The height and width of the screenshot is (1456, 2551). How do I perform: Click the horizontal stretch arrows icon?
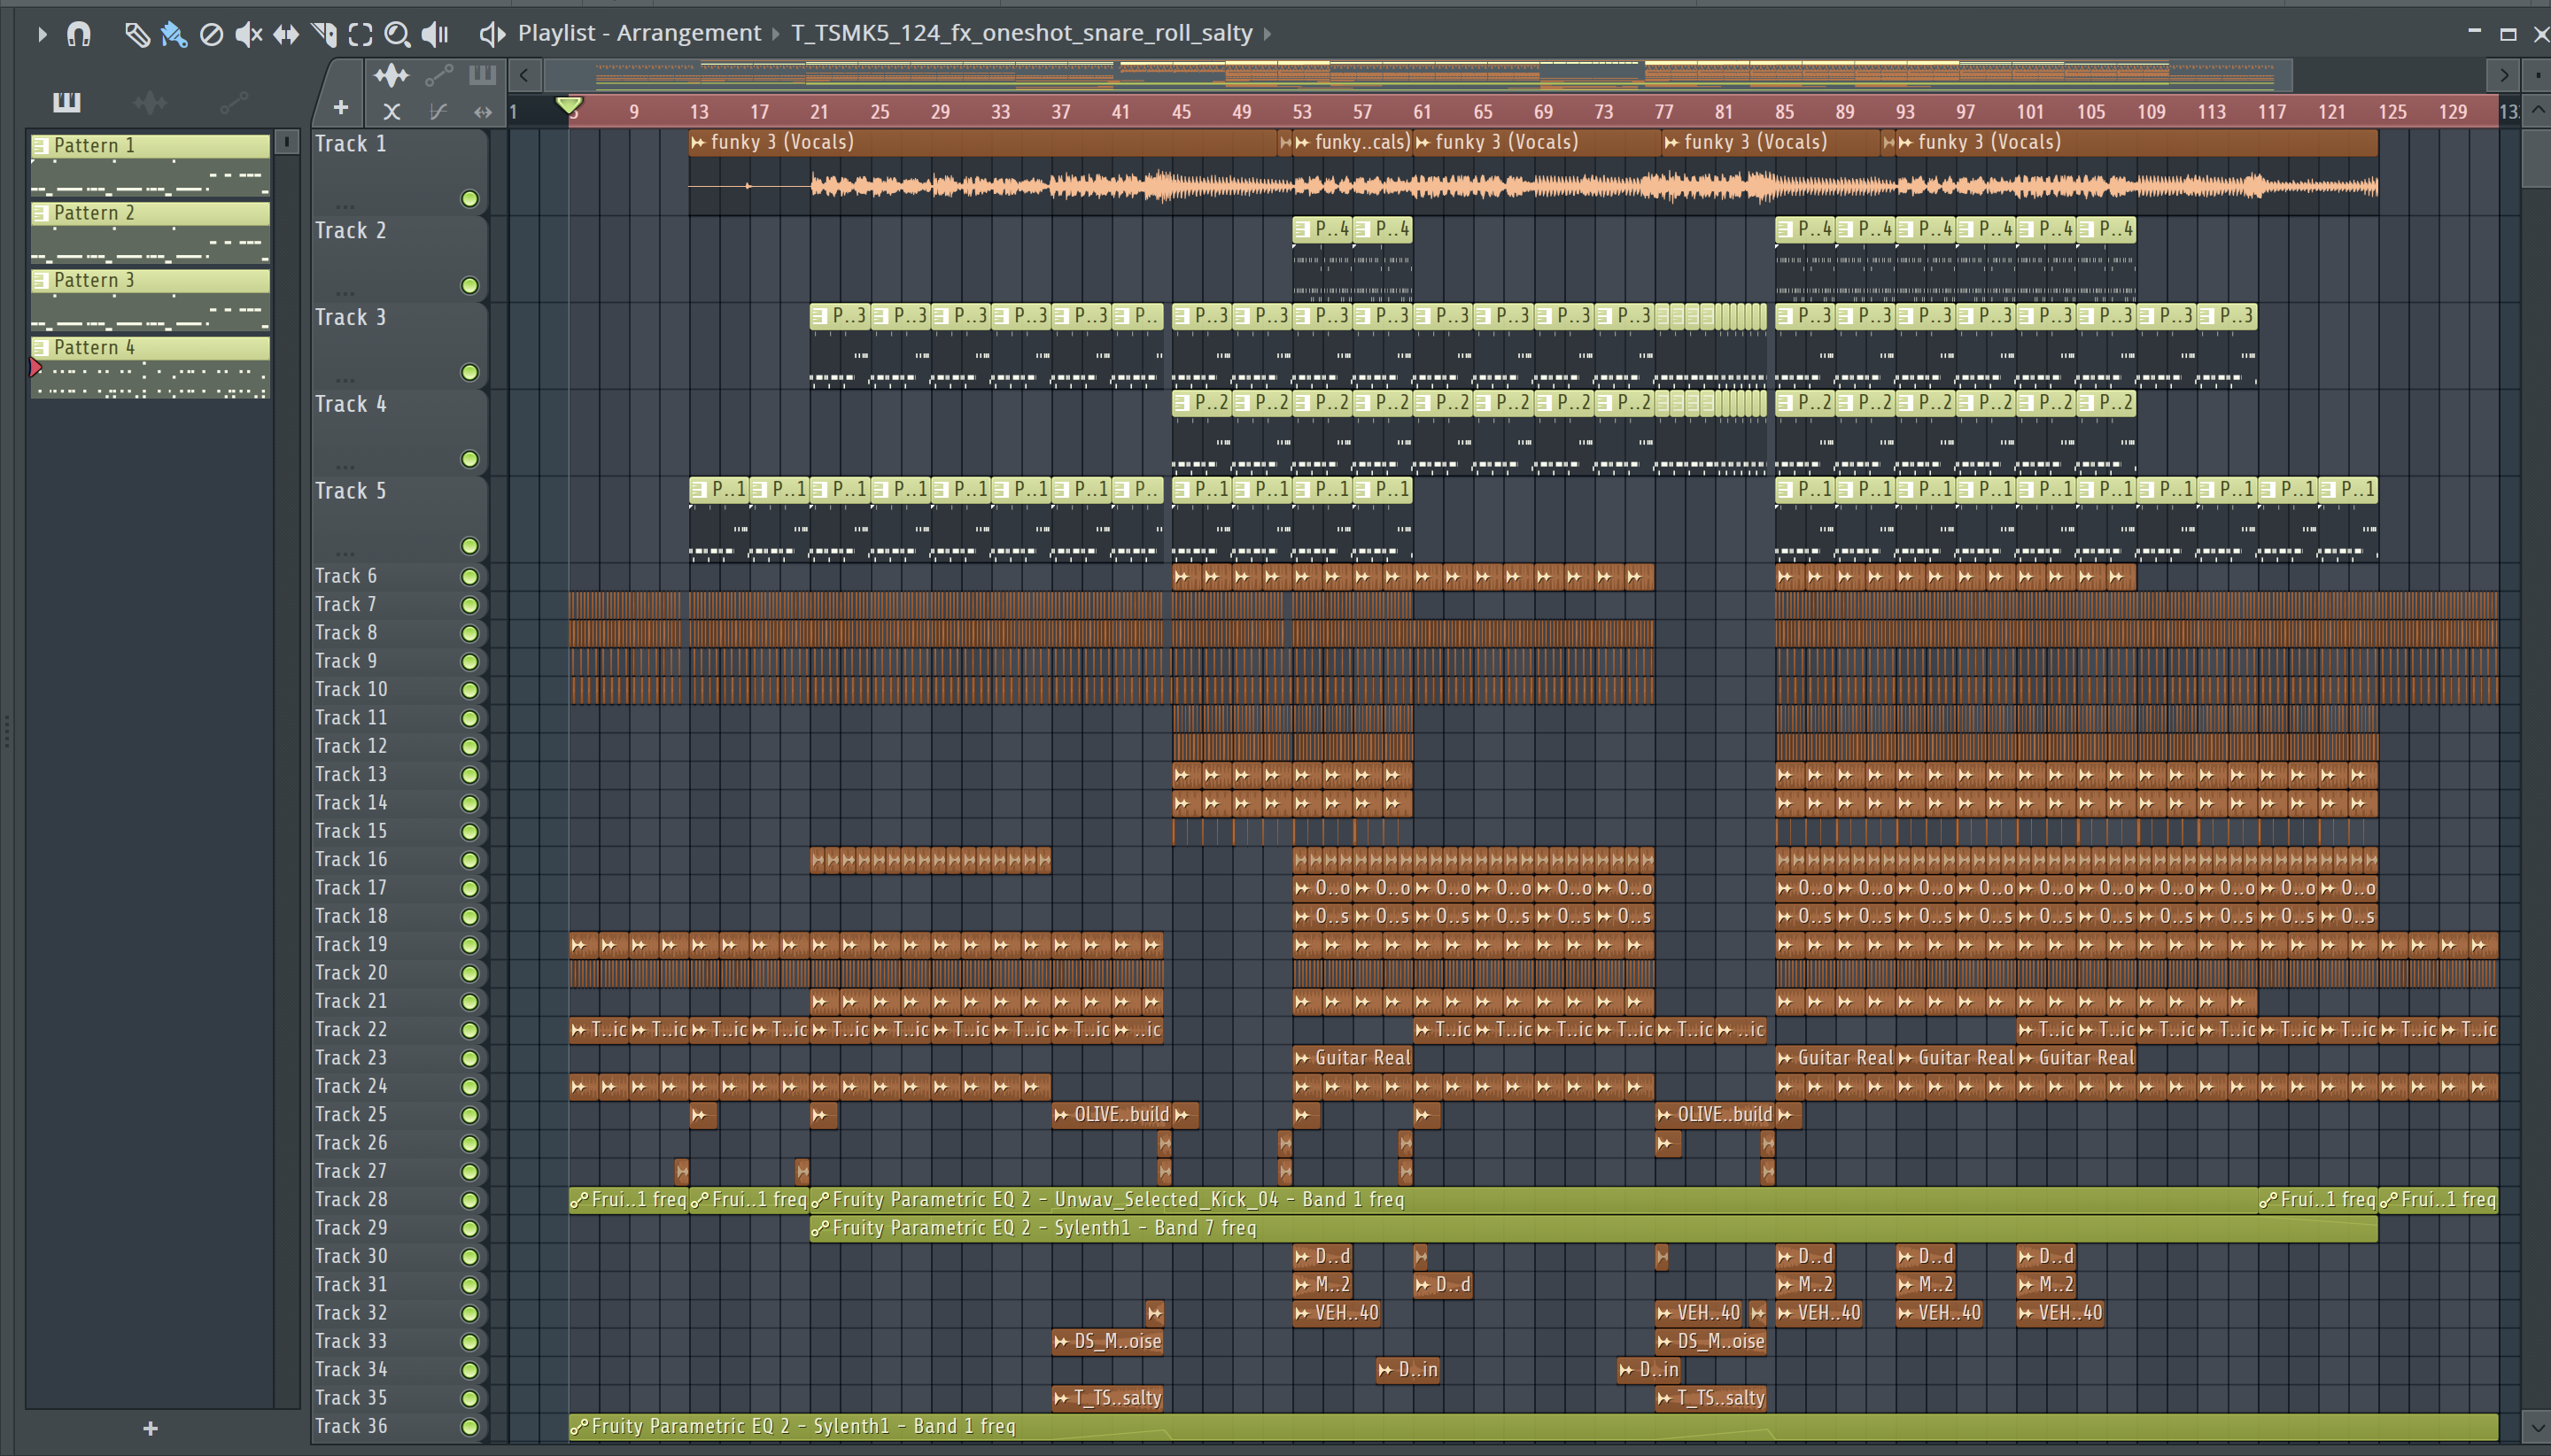483,112
